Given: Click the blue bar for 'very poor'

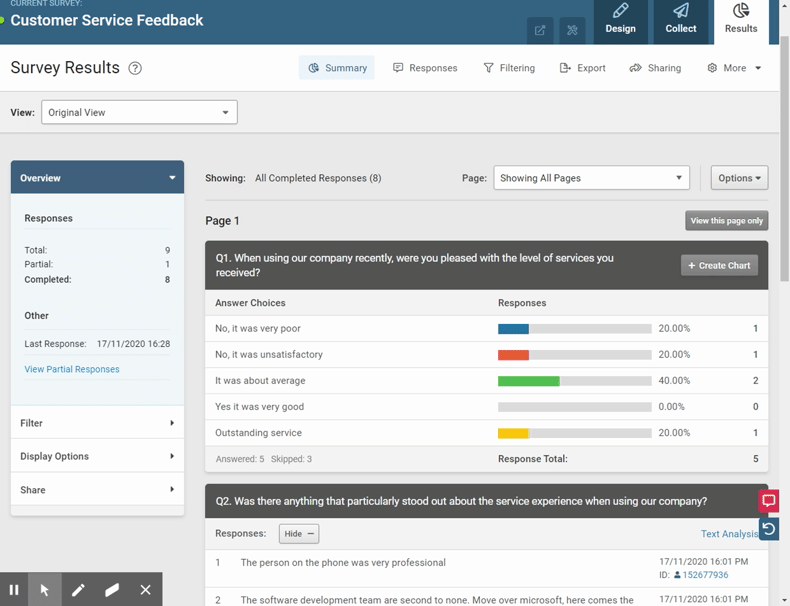Looking at the screenshot, I should [x=513, y=329].
